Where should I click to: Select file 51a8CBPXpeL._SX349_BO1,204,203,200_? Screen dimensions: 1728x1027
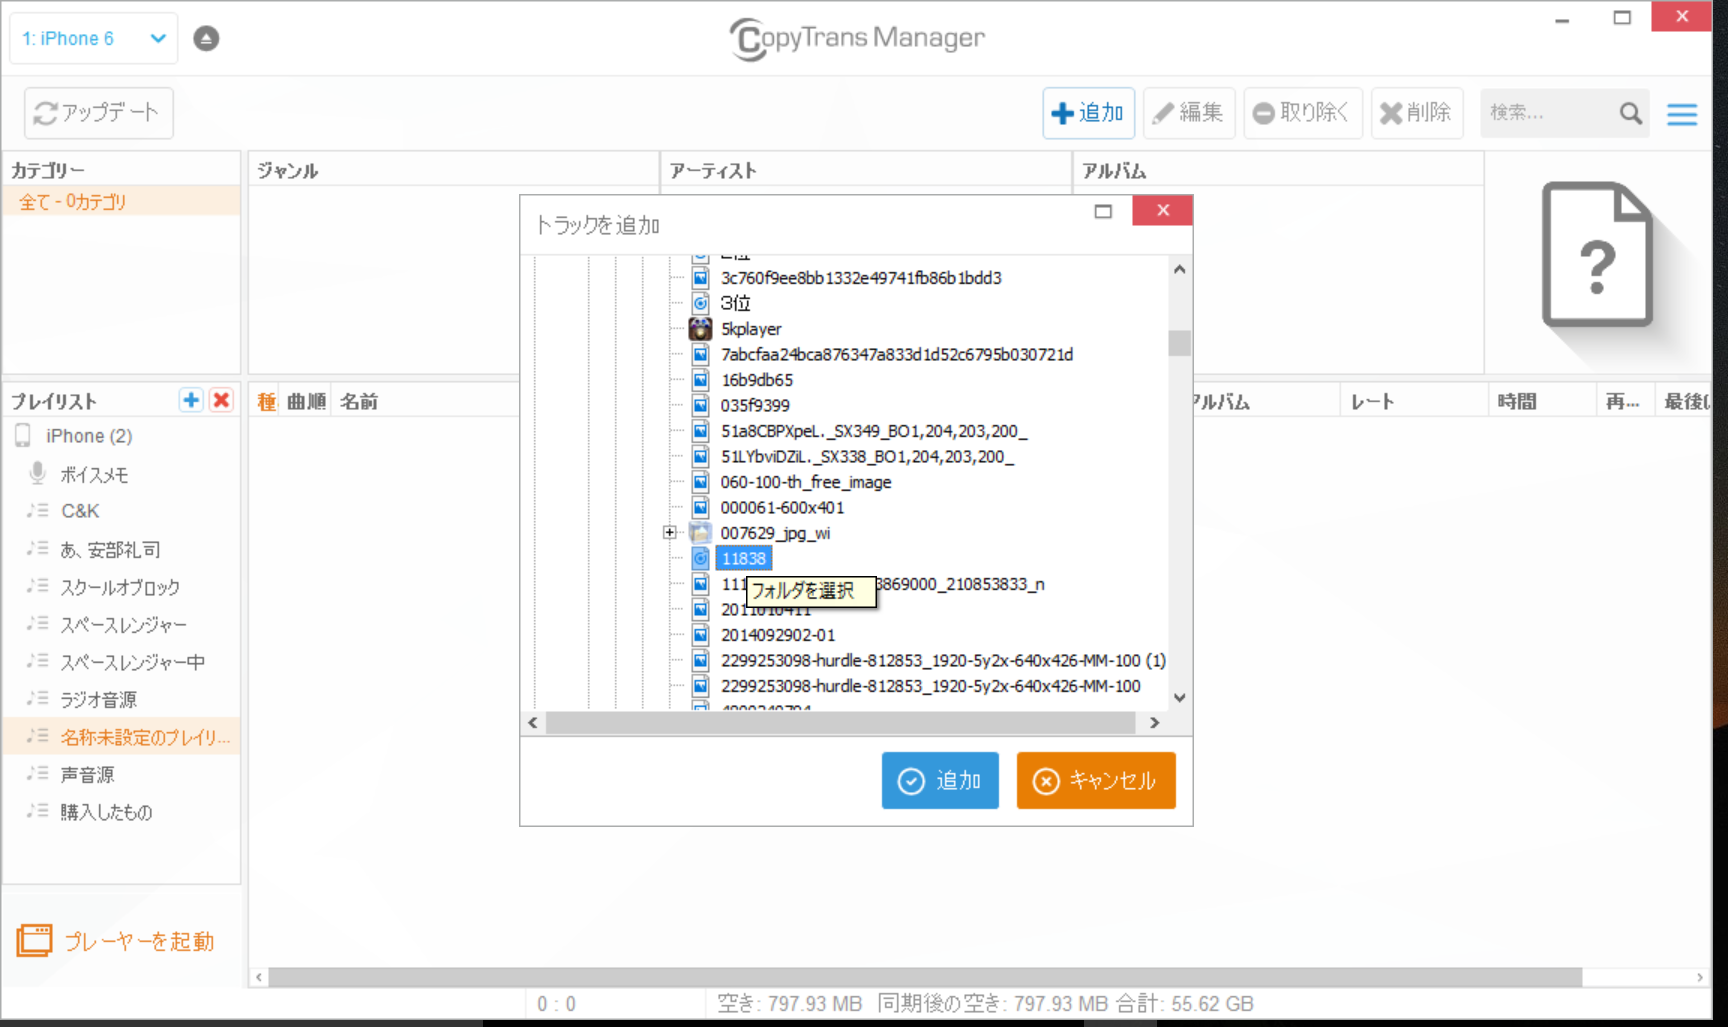pos(874,431)
